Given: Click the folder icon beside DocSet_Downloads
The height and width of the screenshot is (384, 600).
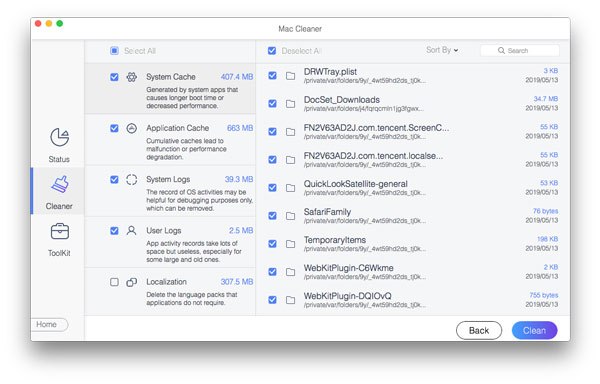Looking at the screenshot, I should click(291, 104).
